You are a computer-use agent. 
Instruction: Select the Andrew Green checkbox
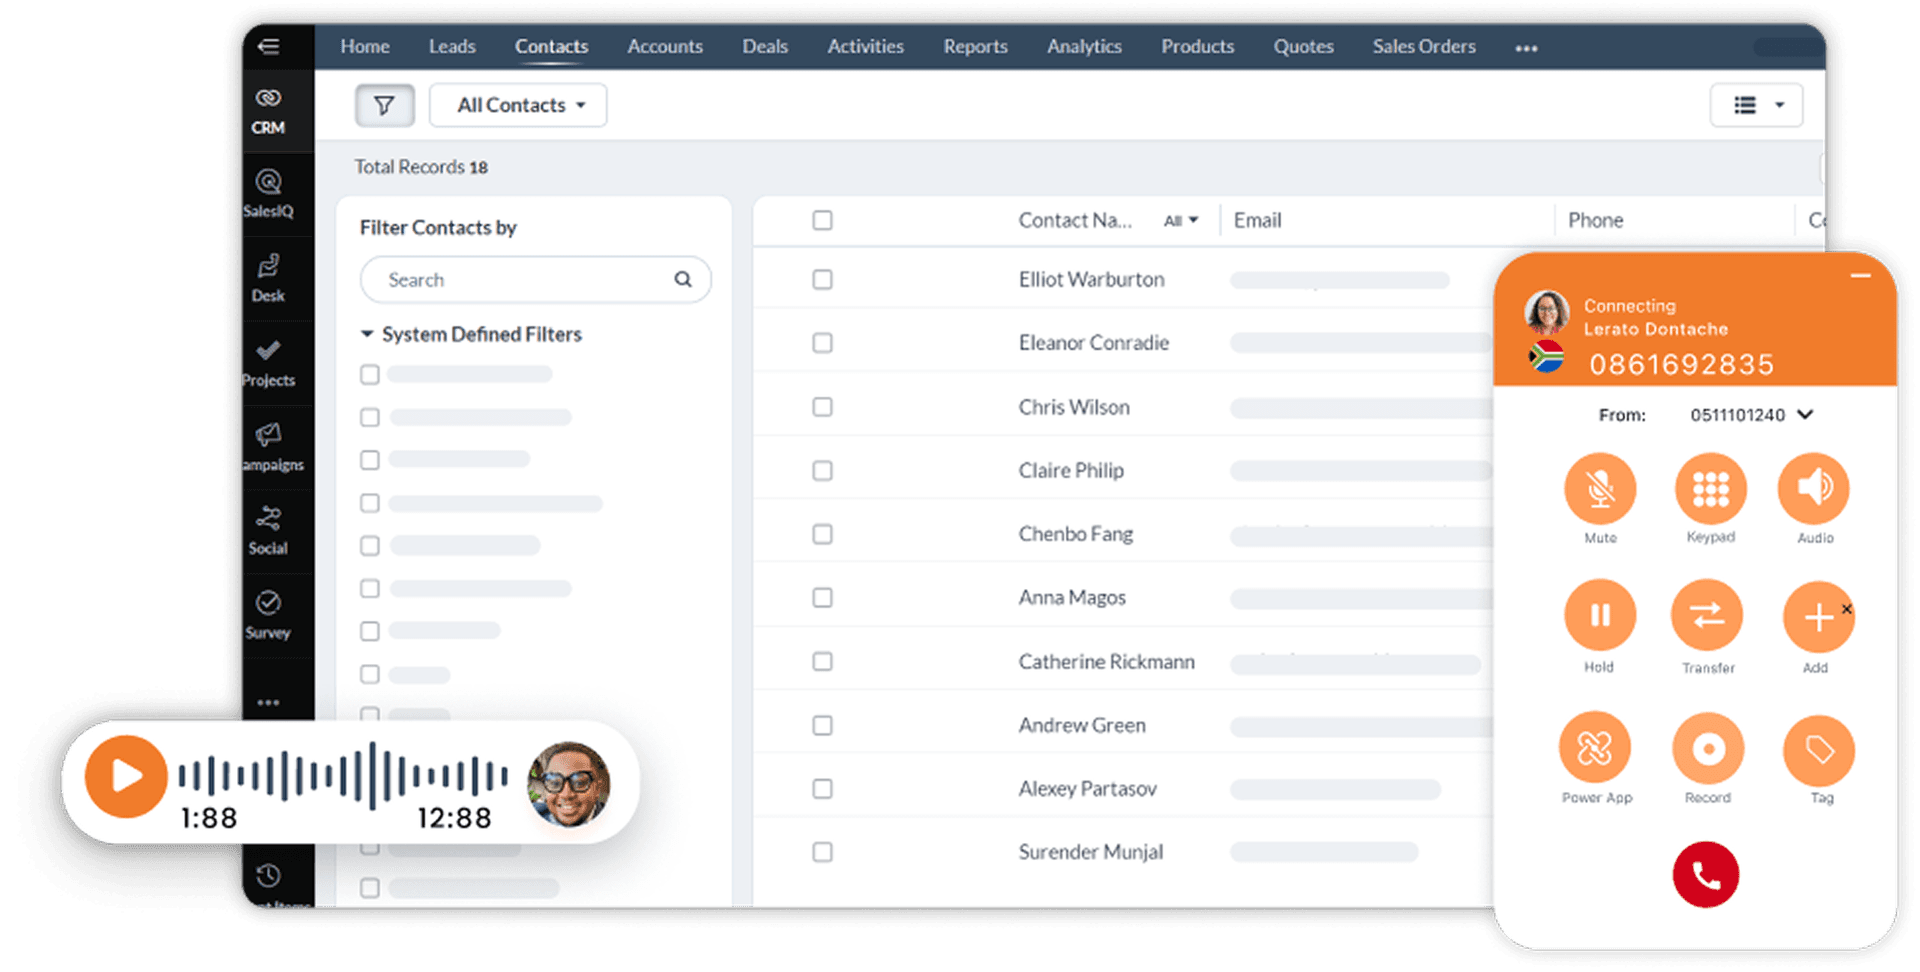(x=822, y=725)
